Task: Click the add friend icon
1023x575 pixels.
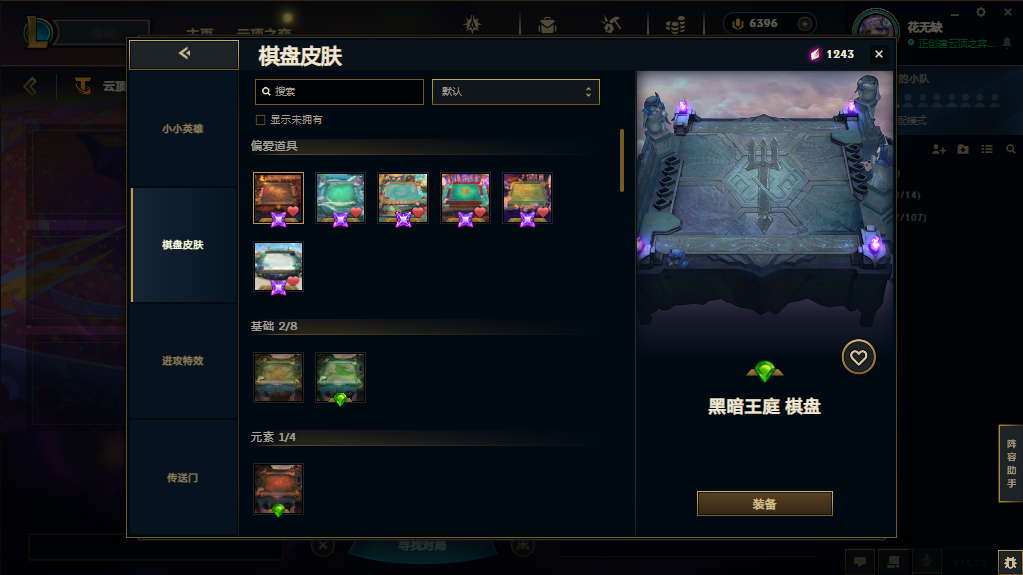Action: point(939,149)
